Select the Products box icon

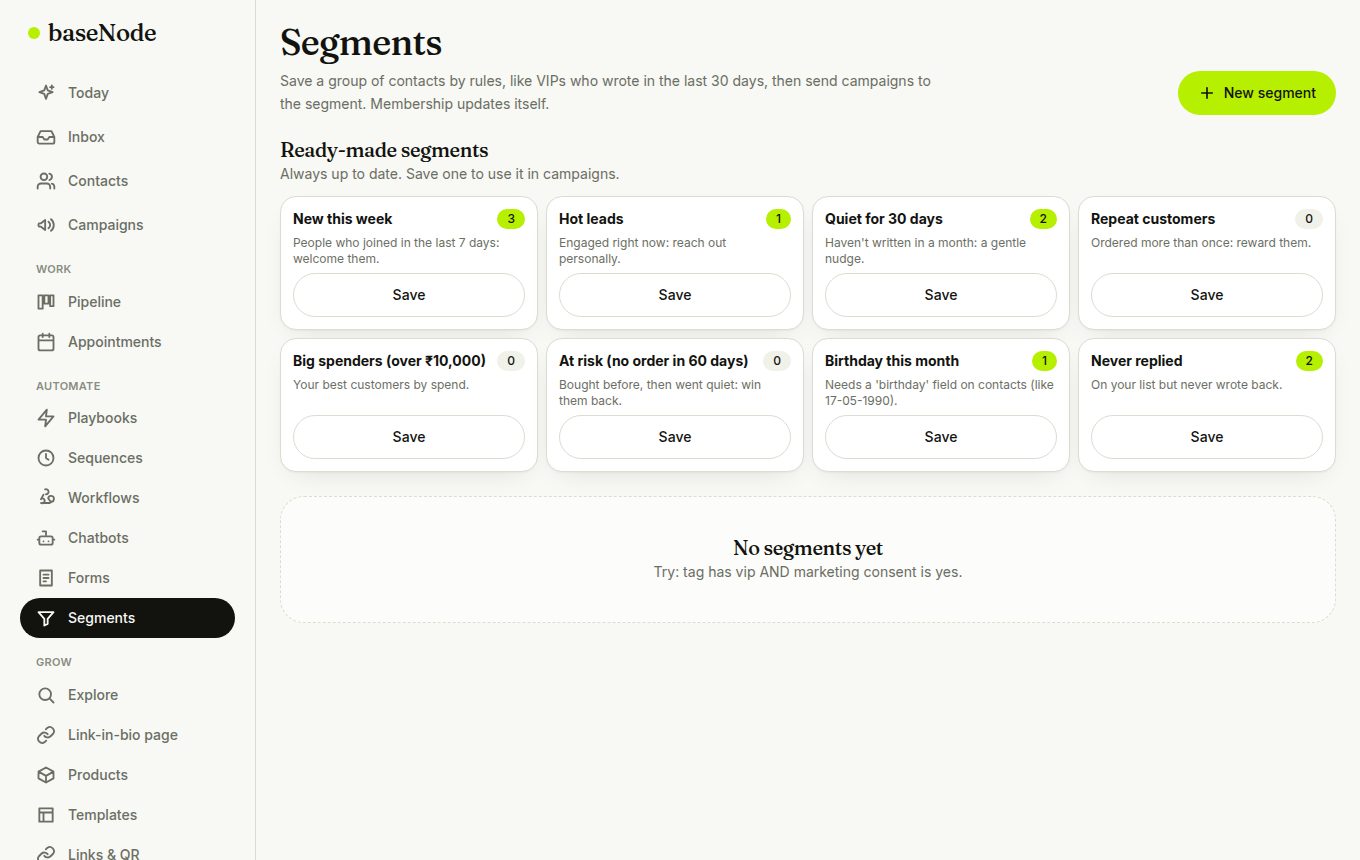click(x=46, y=775)
